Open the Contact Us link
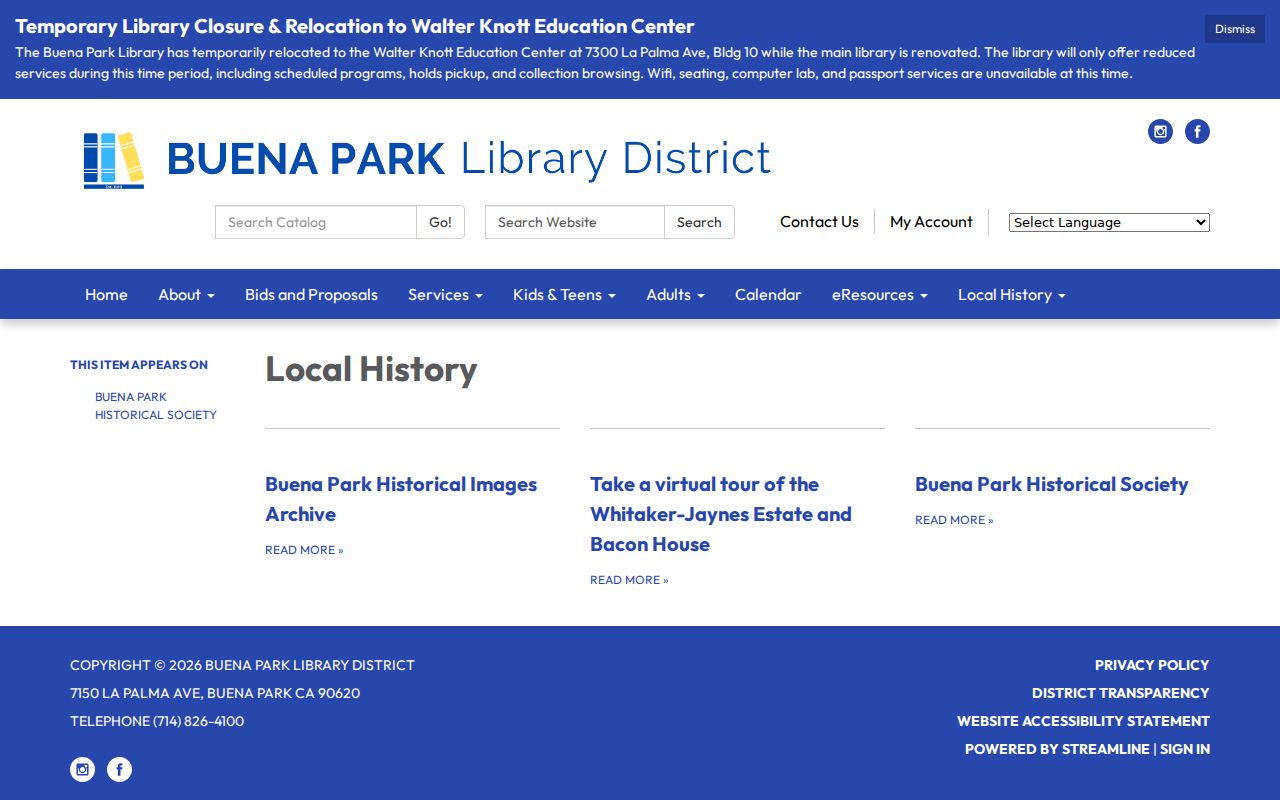 819,222
